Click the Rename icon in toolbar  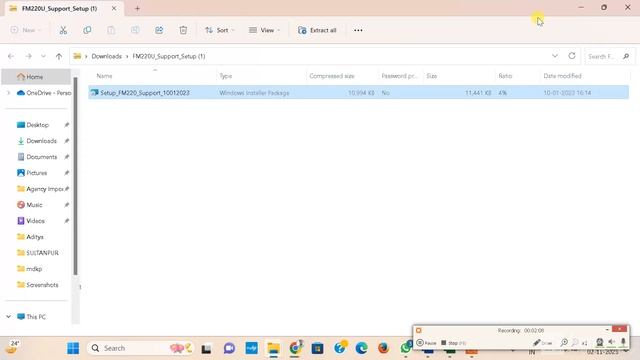coord(135,30)
